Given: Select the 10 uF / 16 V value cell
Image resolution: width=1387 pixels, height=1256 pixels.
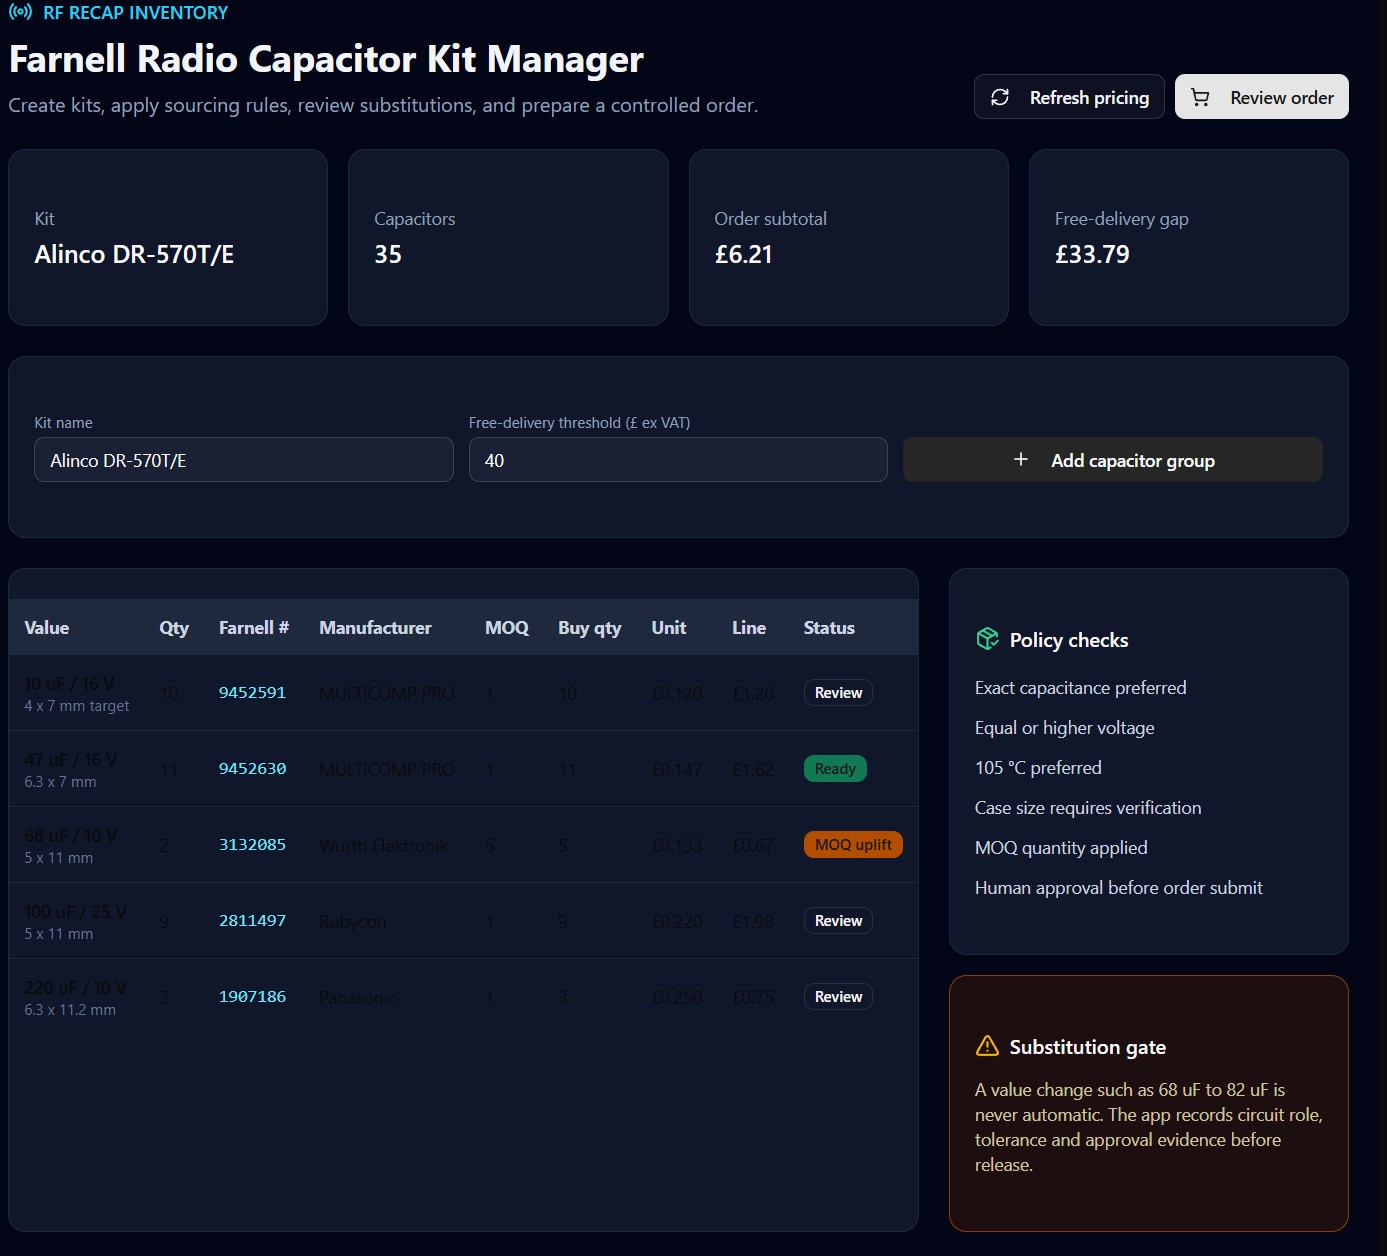Looking at the screenshot, I should [70, 683].
